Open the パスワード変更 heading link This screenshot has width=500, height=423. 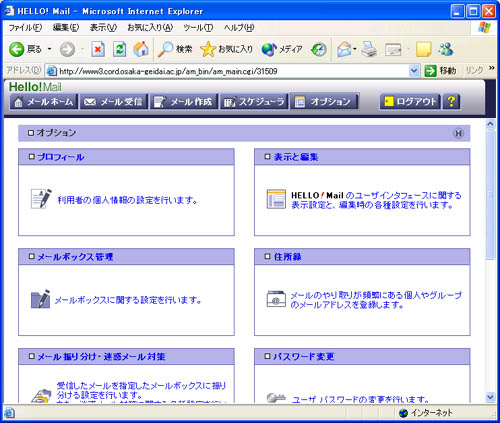pyautogui.click(x=303, y=357)
